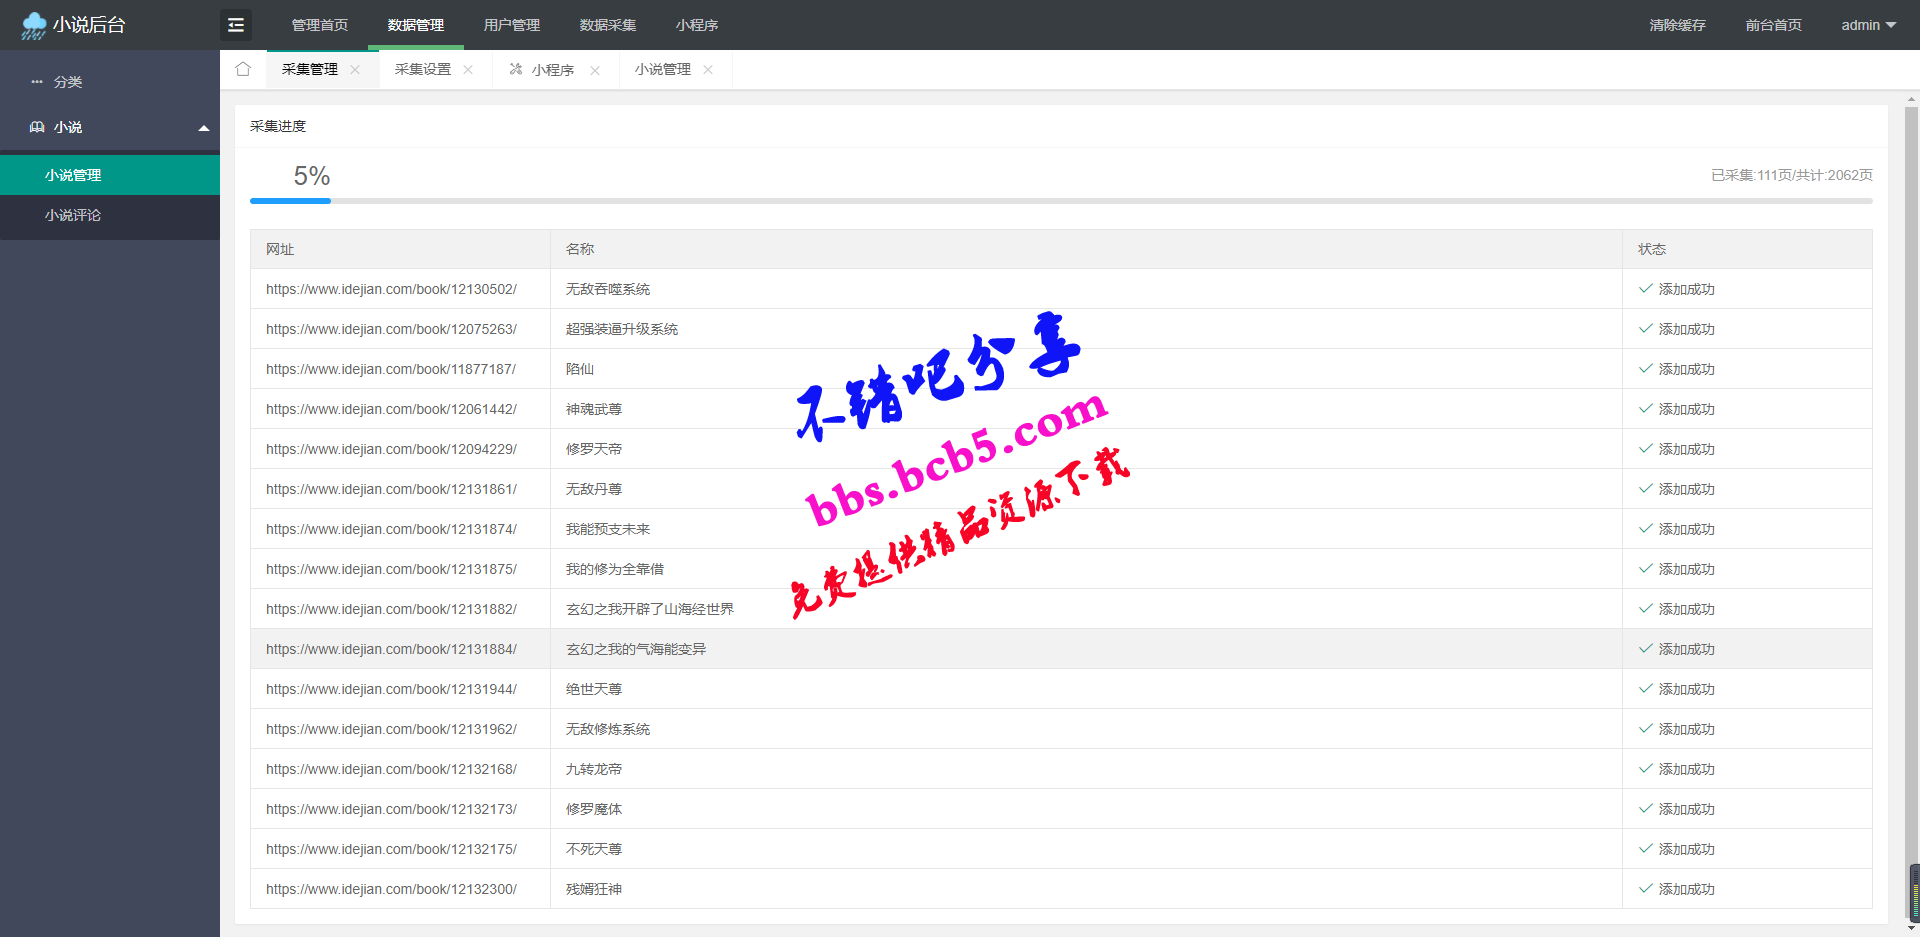Screen dimensions: 1920x937
Task: Close the 采集设置 tab
Action: (468, 70)
